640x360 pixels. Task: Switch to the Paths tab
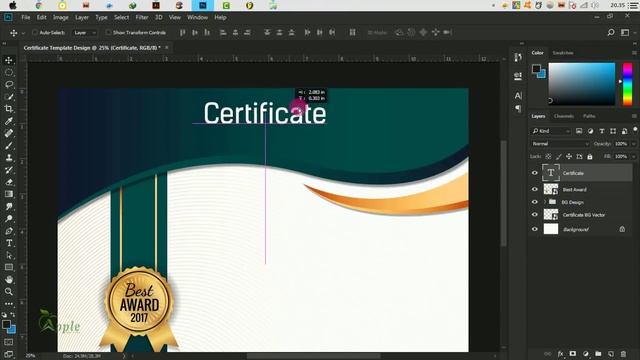click(589, 116)
